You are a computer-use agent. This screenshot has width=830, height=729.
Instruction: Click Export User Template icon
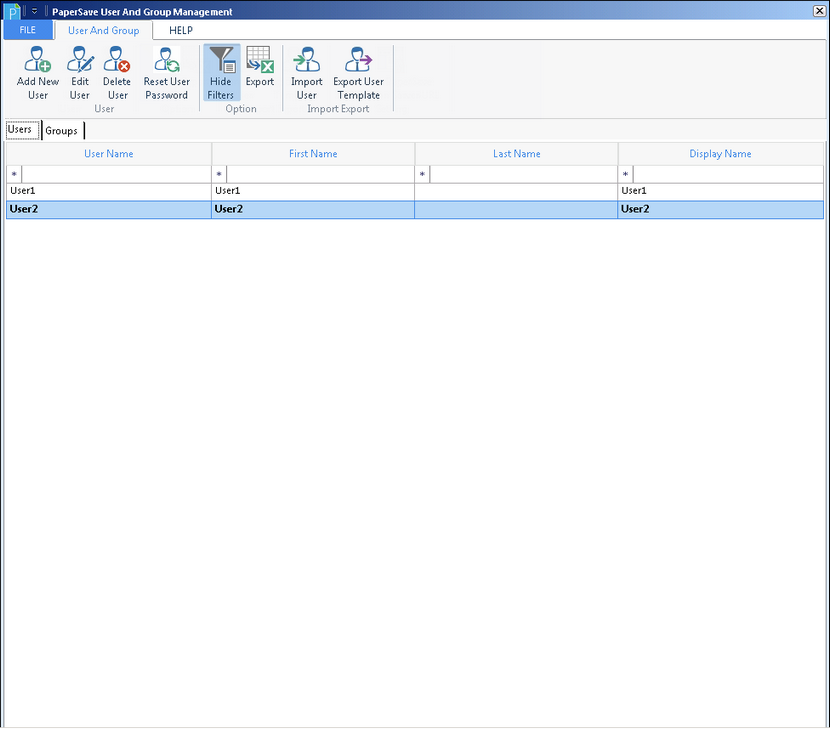[358, 61]
